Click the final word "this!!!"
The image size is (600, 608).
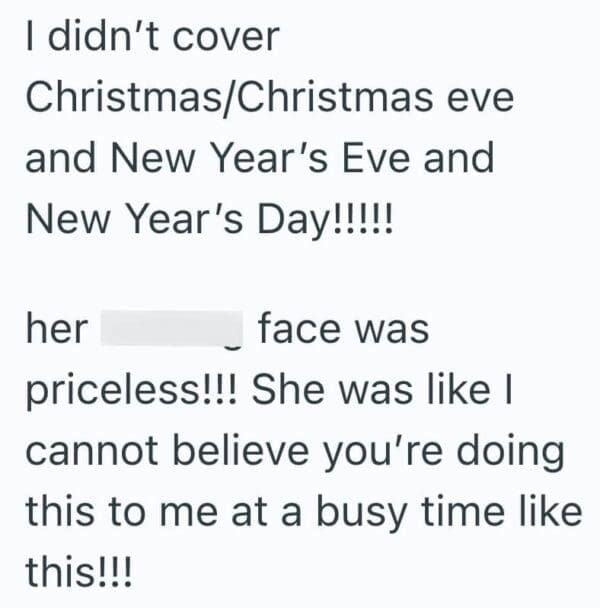click(77, 572)
